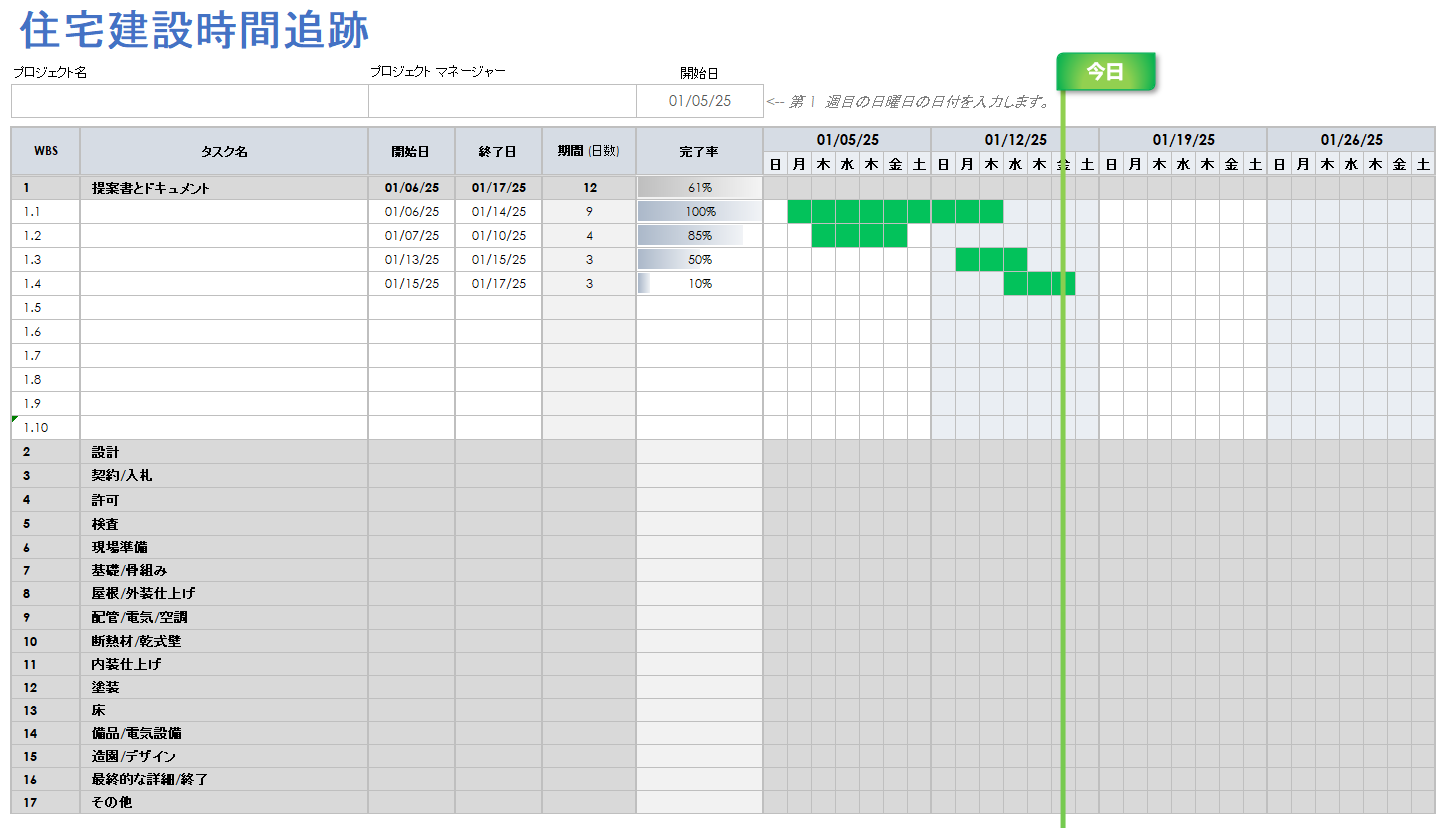The height and width of the screenshot is (828, 1436).
Task: Select the 終了日 column header
Action: click(498, 152)
